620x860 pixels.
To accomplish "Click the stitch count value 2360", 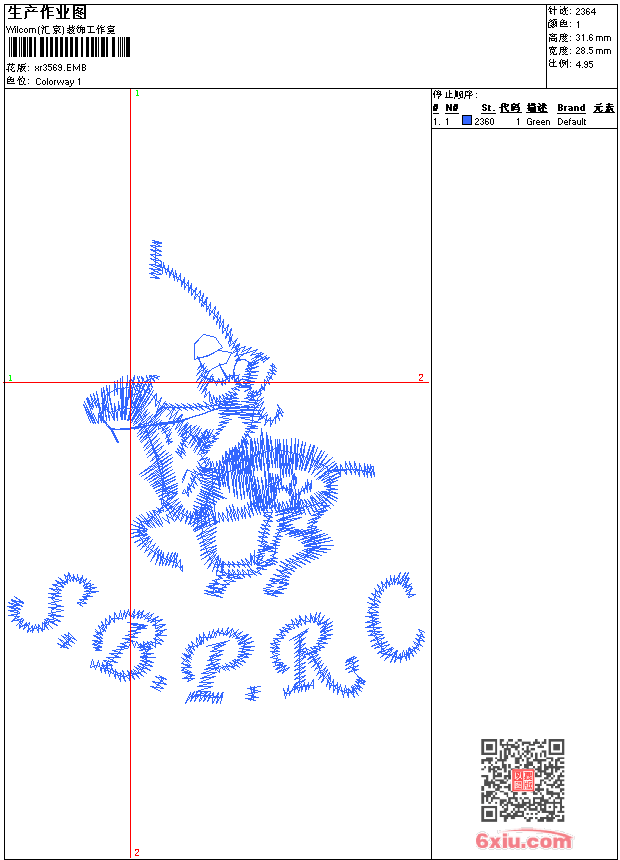I will pyautogui.click(x=484, y=122).
